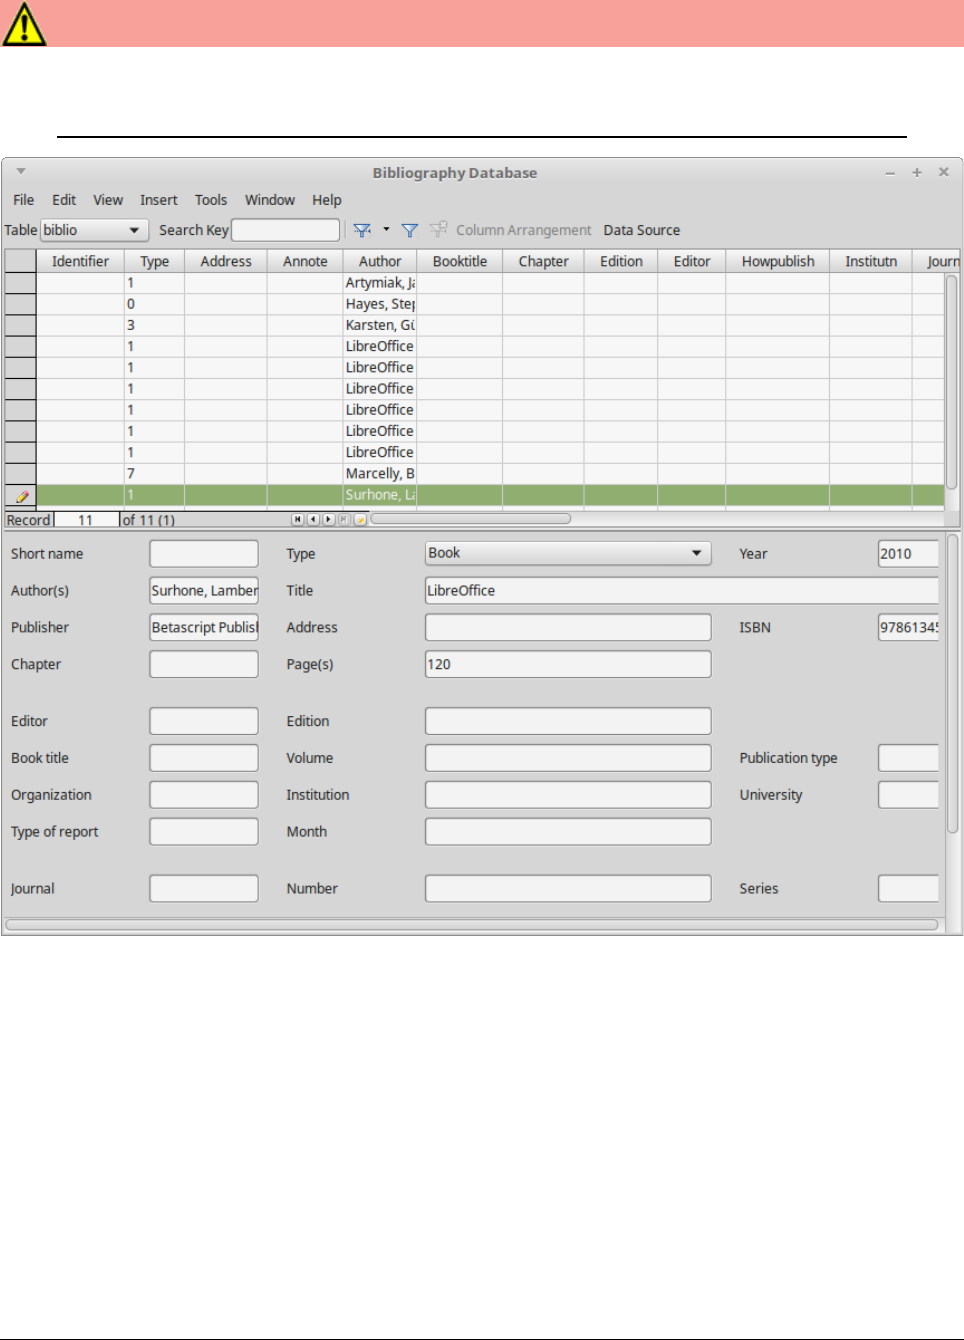
Task: Click the Author column header
Action: [x=380, y=261]
